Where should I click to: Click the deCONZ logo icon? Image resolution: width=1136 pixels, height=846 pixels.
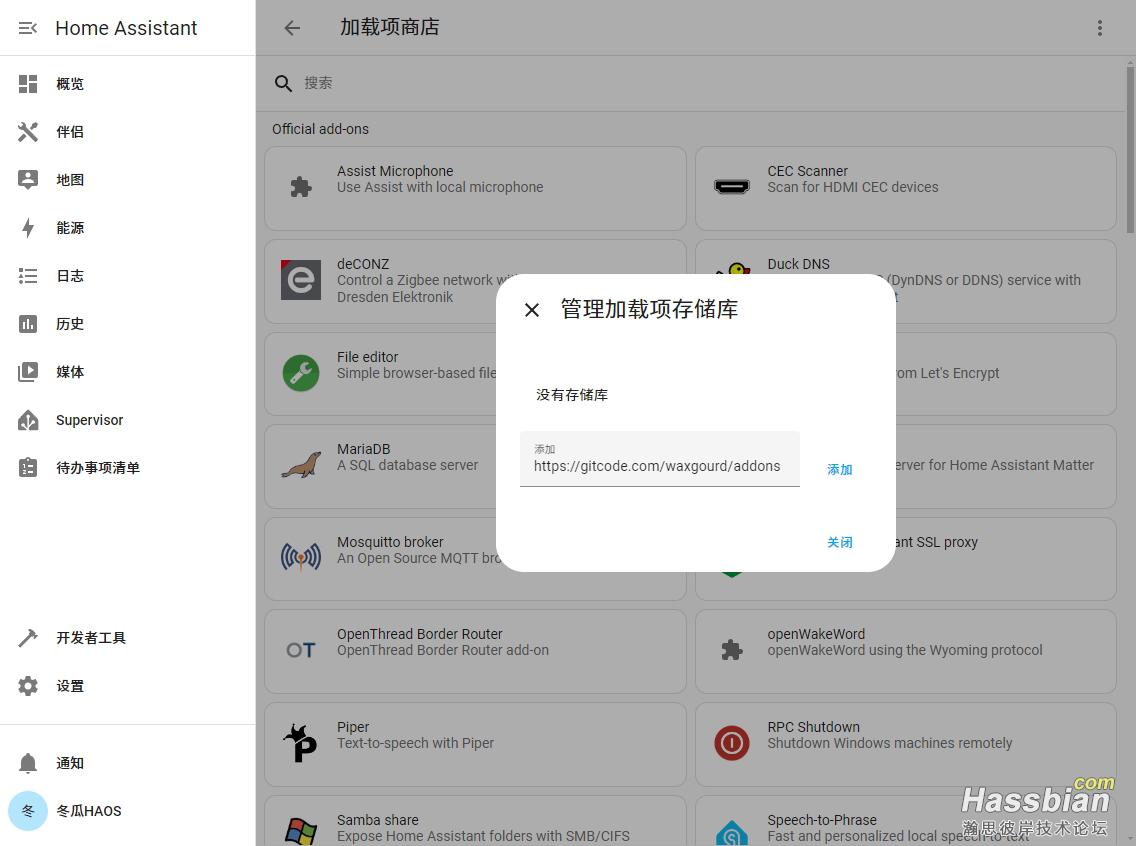tap(301, 280)
